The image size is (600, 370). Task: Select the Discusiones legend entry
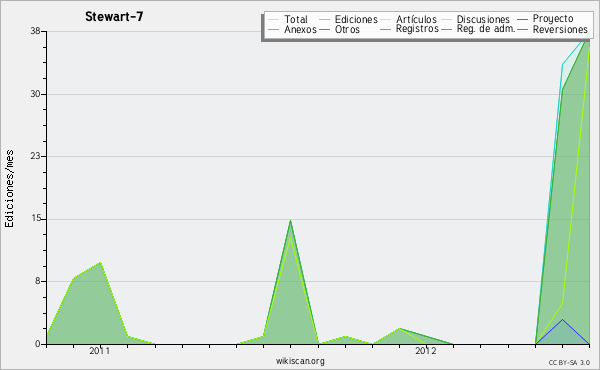pyautogui.click(x=475, y=19)
